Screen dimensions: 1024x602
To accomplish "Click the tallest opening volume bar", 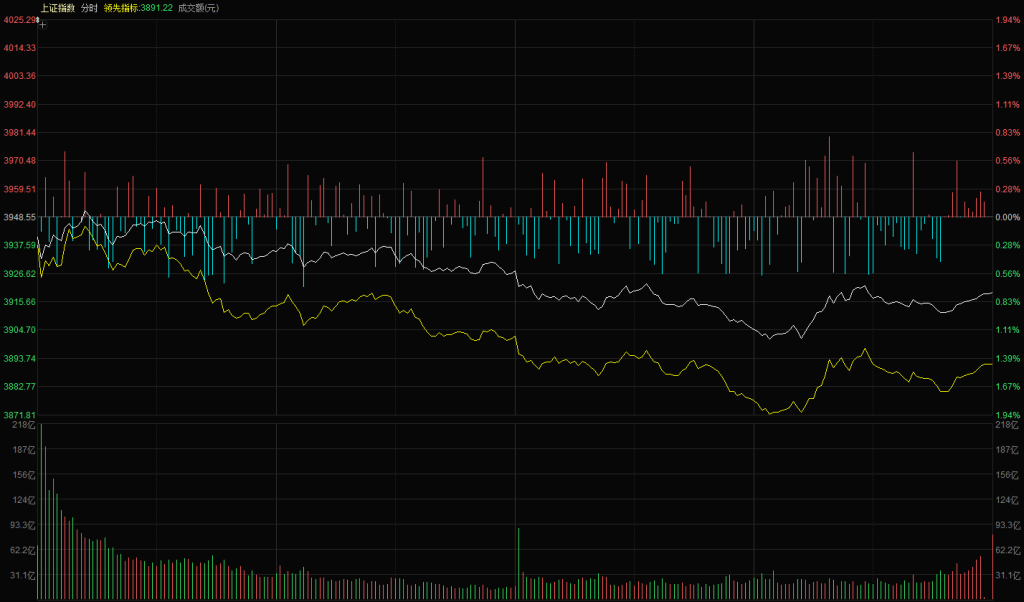I will click(x=41, y=510).
